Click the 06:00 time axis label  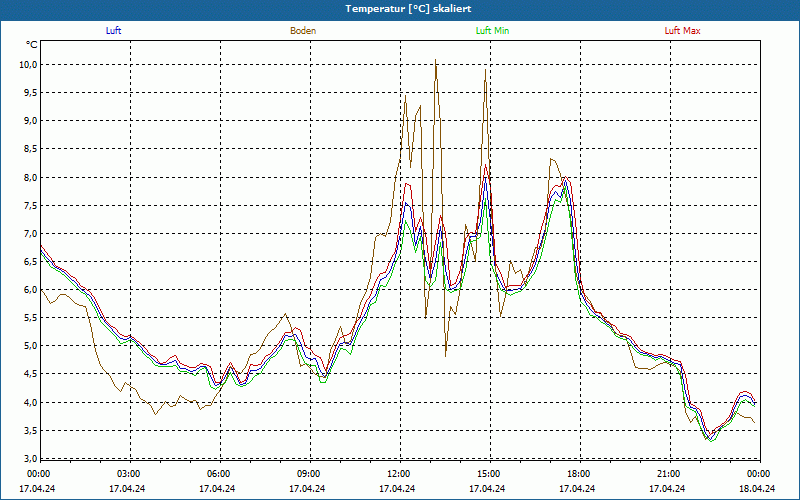click(217, 474)
